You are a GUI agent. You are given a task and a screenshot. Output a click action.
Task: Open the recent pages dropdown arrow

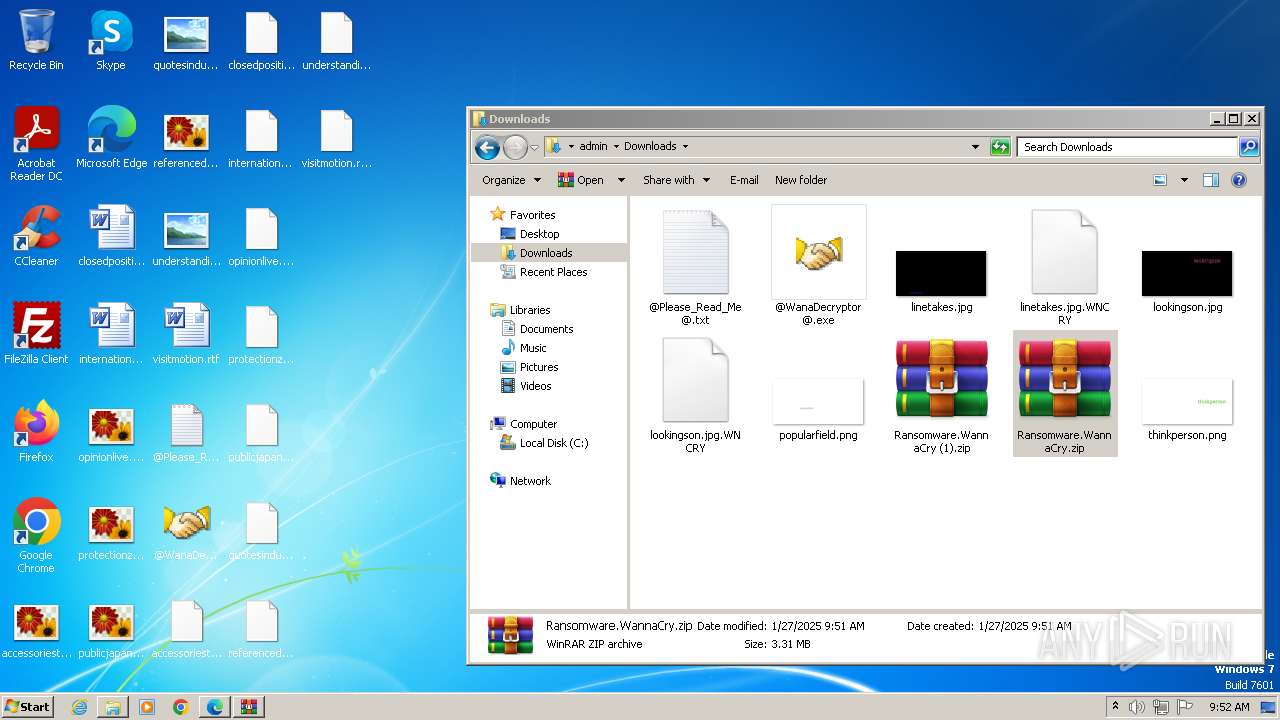coord(534,147)
